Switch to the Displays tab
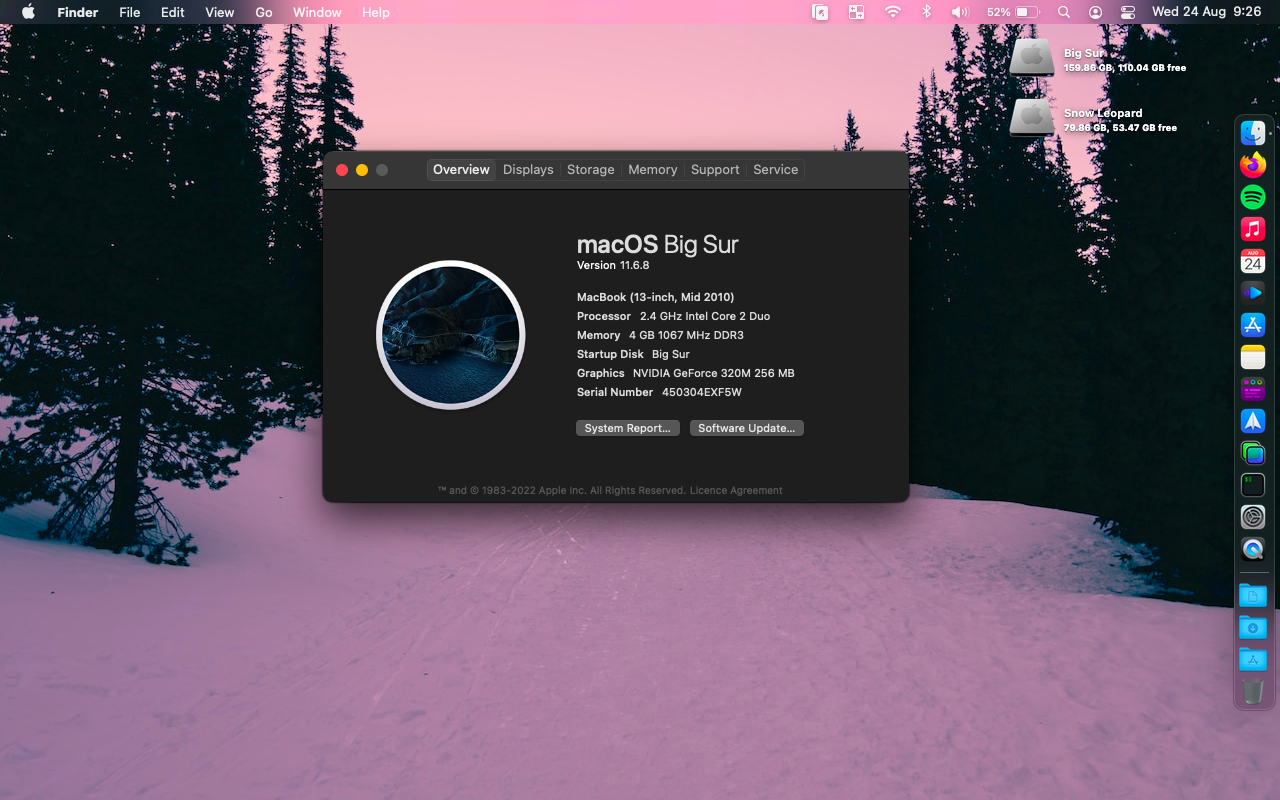This screenshot has height=800, width=1280. coord(528,170)
